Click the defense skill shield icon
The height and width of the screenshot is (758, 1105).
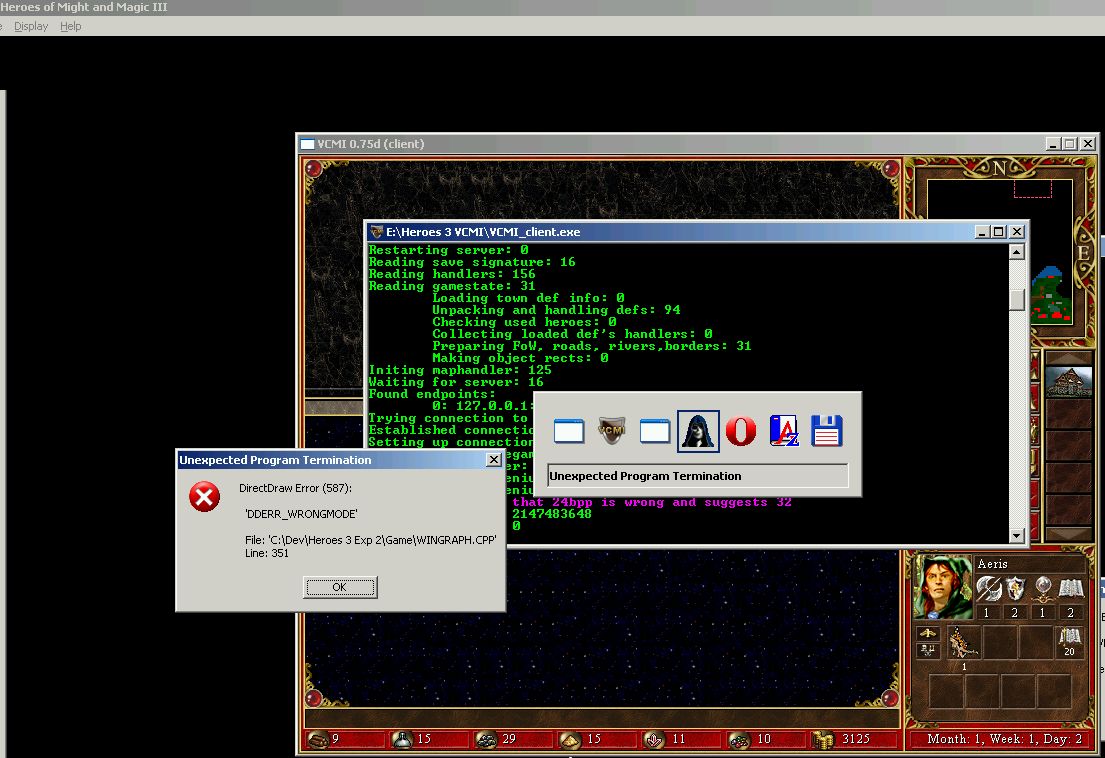coord(1016,590)
